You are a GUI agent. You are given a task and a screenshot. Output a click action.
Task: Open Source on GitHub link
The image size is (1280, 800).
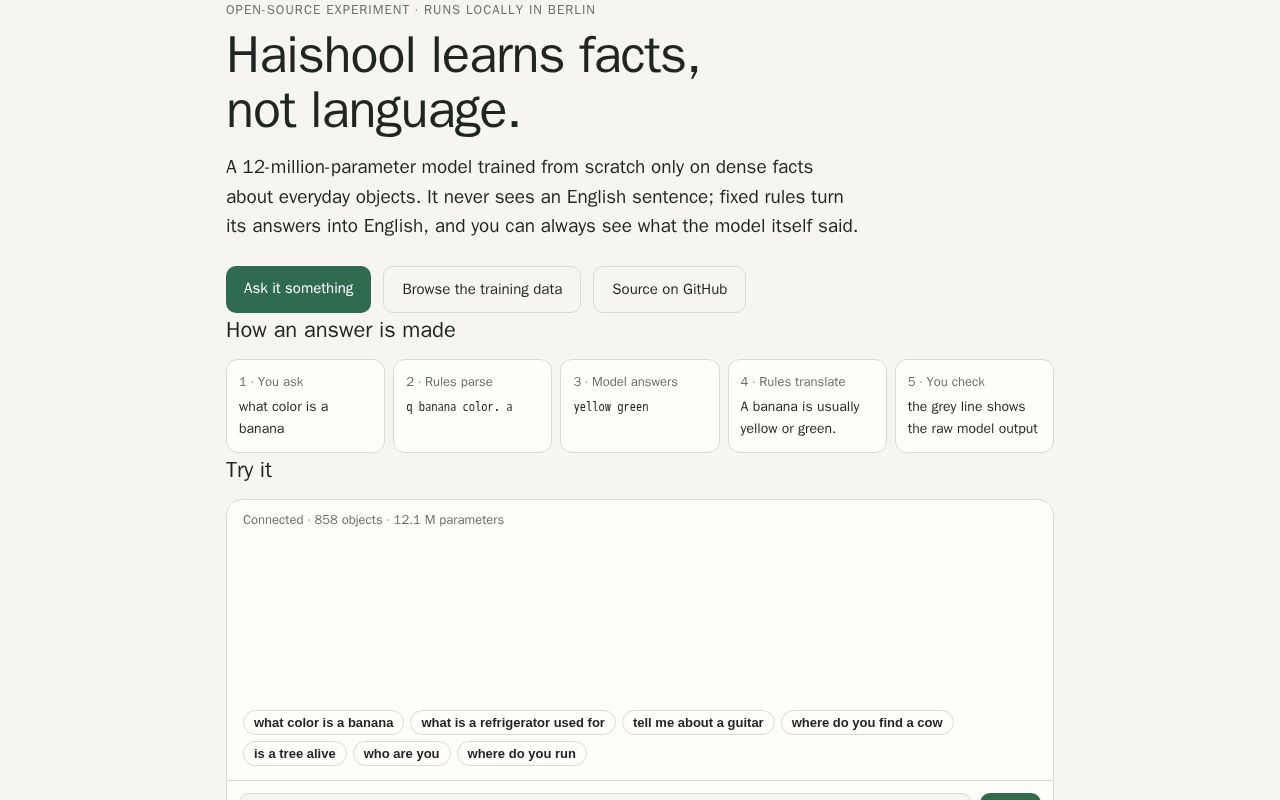[669, 289]
